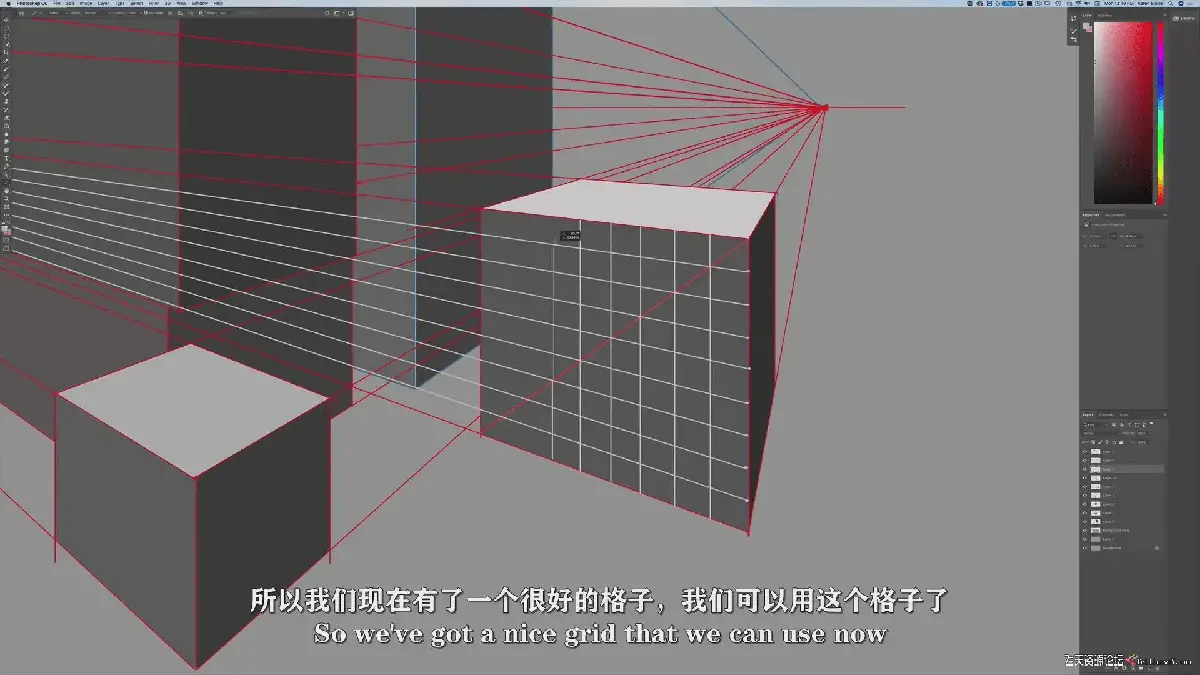This screenshot has width=1200, height=675.
Task: Click the Home icon in options bar
Action: [x=21, y=12]
